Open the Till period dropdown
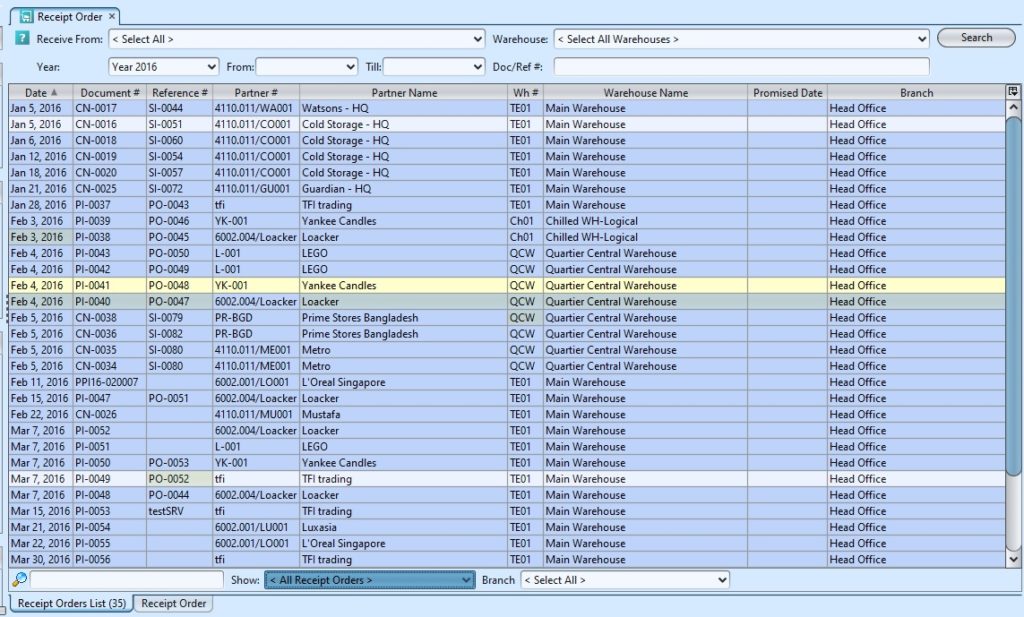 click(x=434, y=67)
